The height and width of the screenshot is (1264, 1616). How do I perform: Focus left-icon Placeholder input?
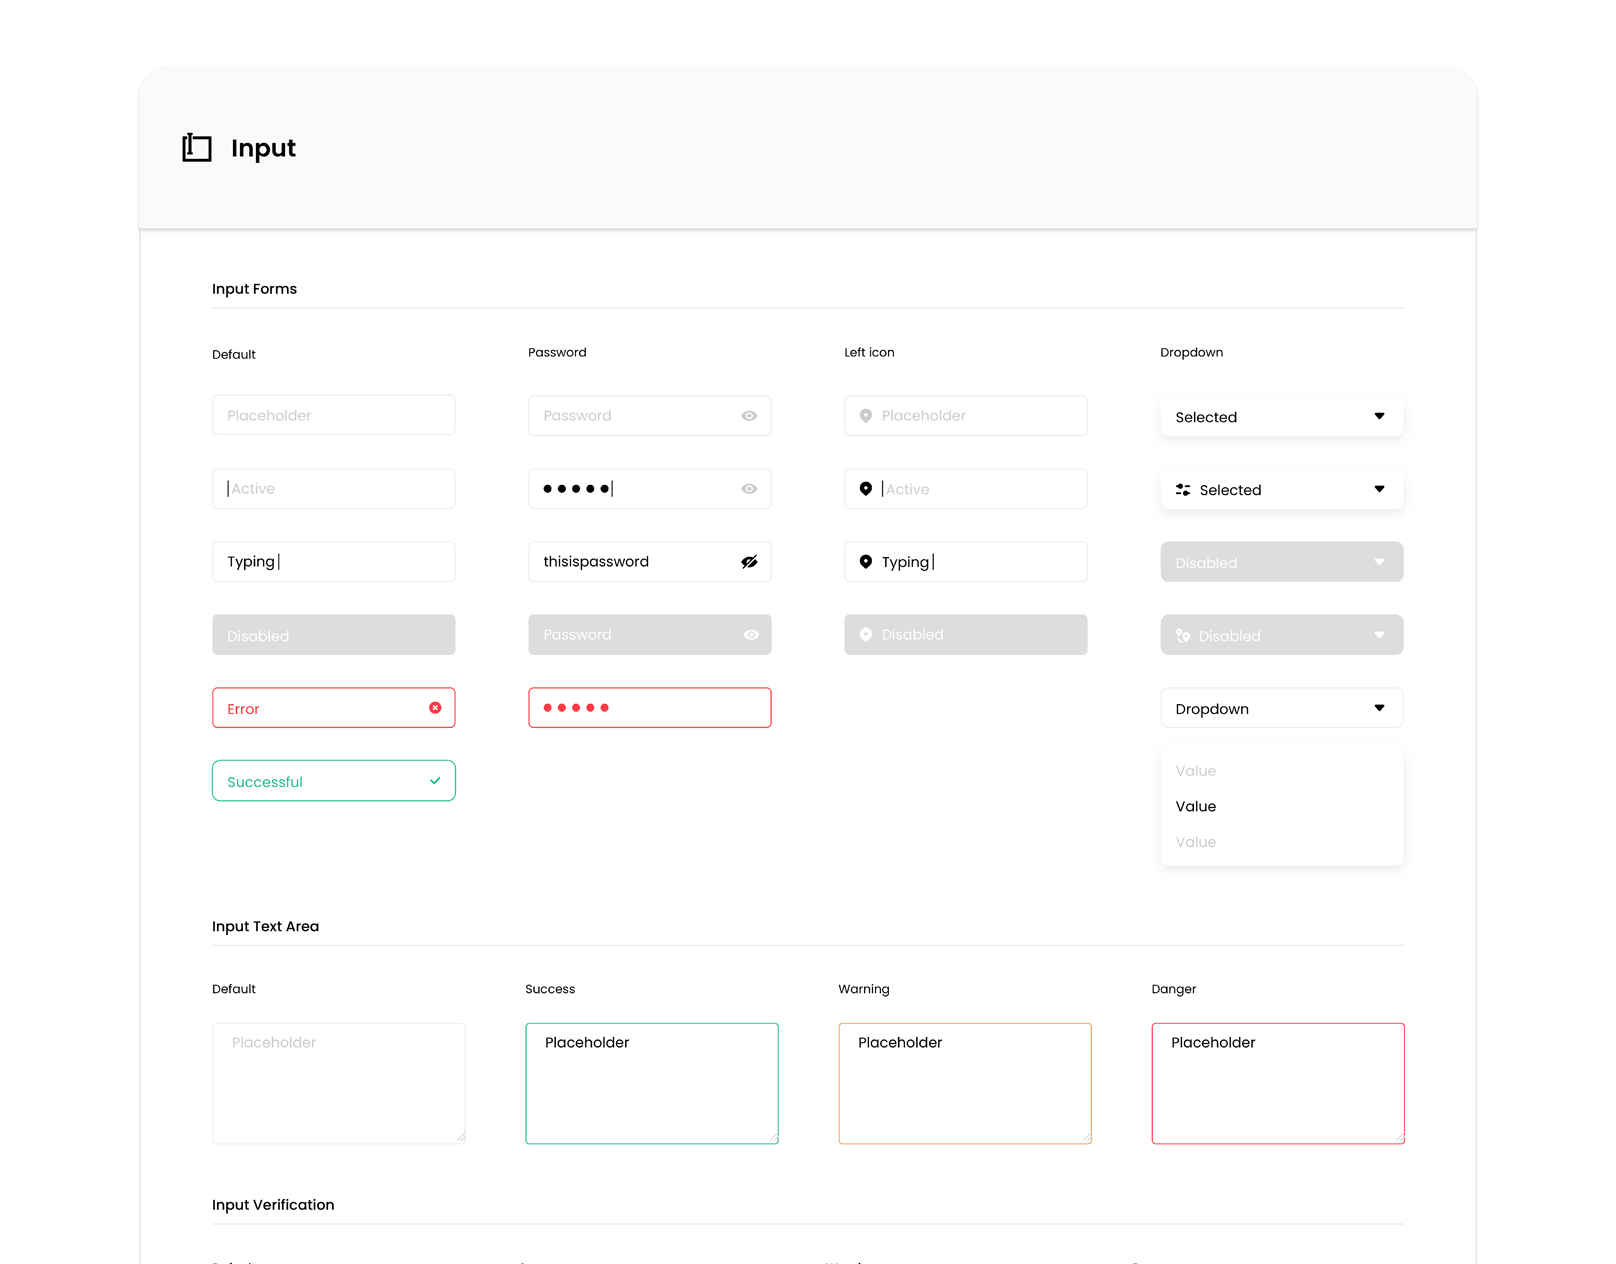pos(966,416)
